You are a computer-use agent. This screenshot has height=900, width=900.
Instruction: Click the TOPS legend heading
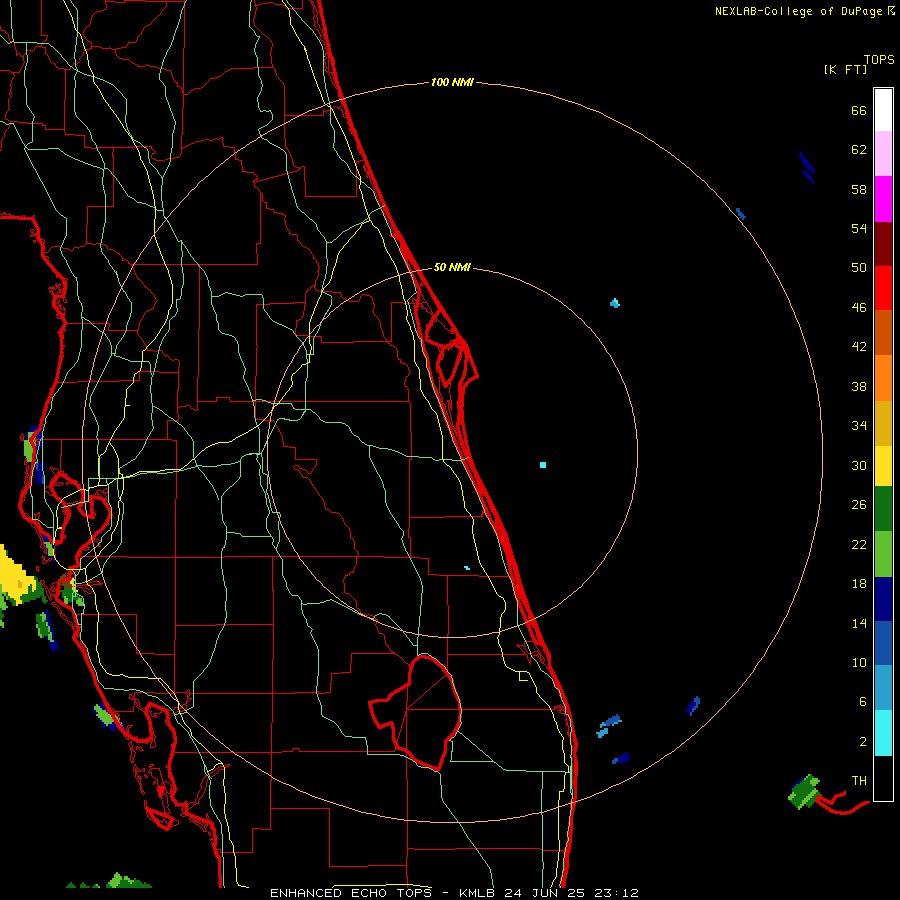879,59
